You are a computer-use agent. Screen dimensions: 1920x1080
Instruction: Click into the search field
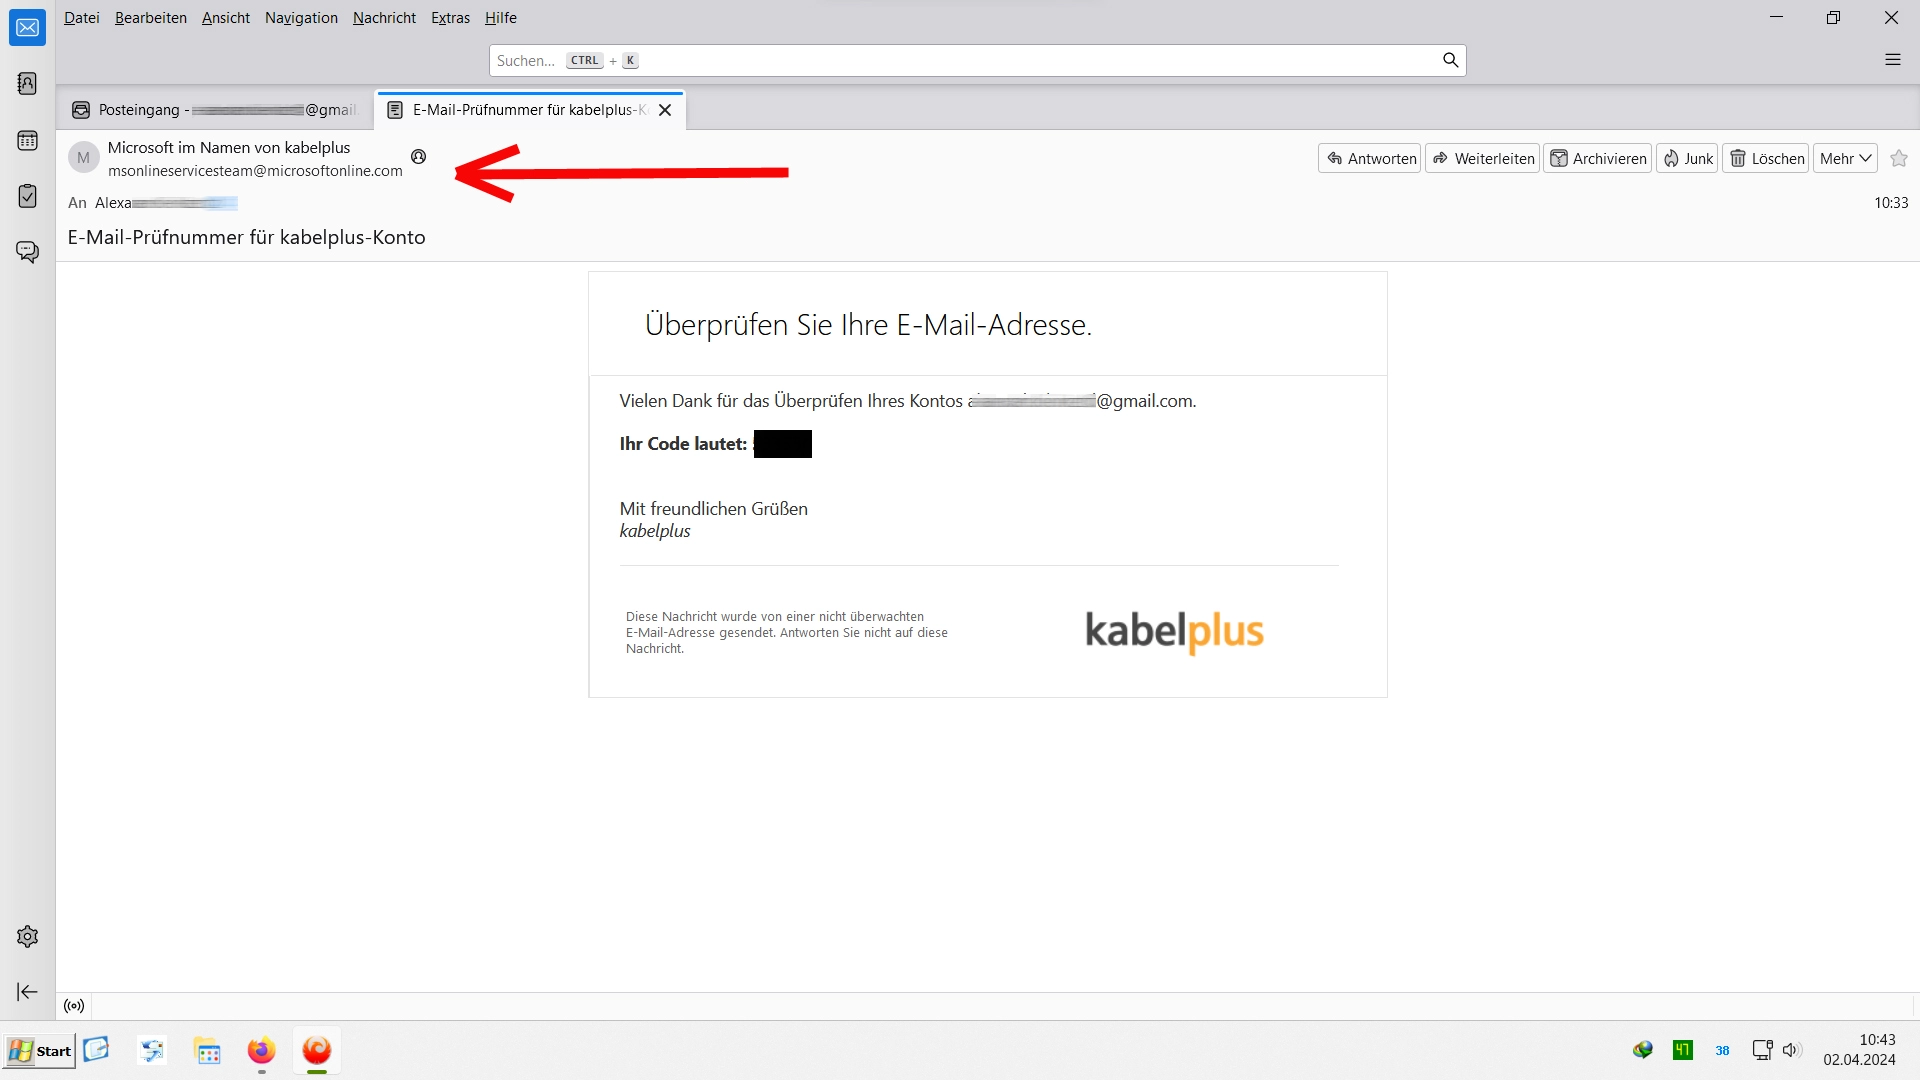(977, 60)
